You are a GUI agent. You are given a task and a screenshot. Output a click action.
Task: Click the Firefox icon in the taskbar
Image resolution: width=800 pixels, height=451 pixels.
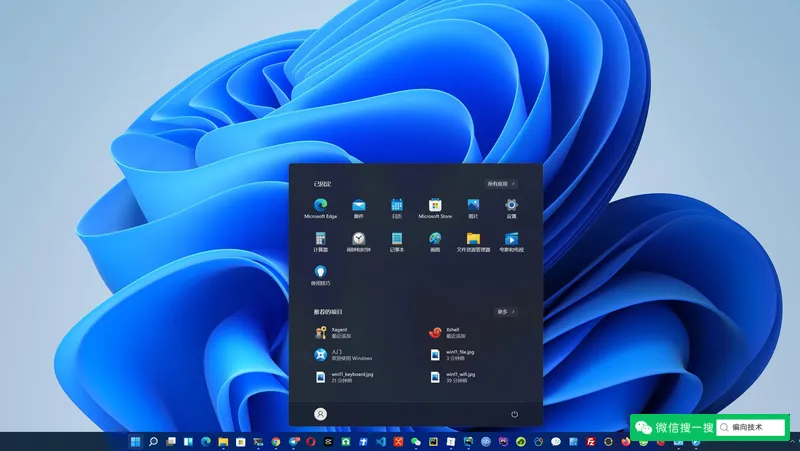tap(626, 442)
